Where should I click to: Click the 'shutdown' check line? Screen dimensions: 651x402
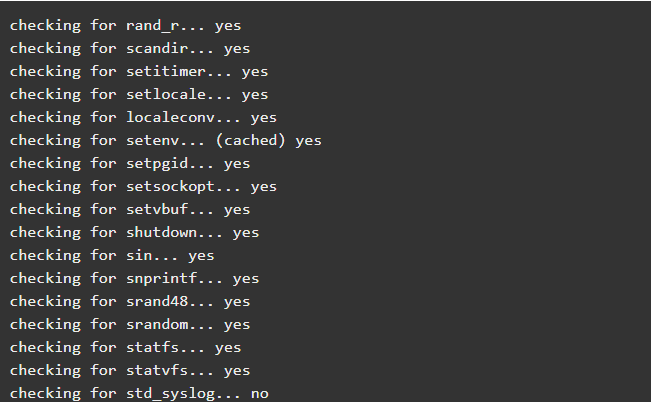point(135,233)
